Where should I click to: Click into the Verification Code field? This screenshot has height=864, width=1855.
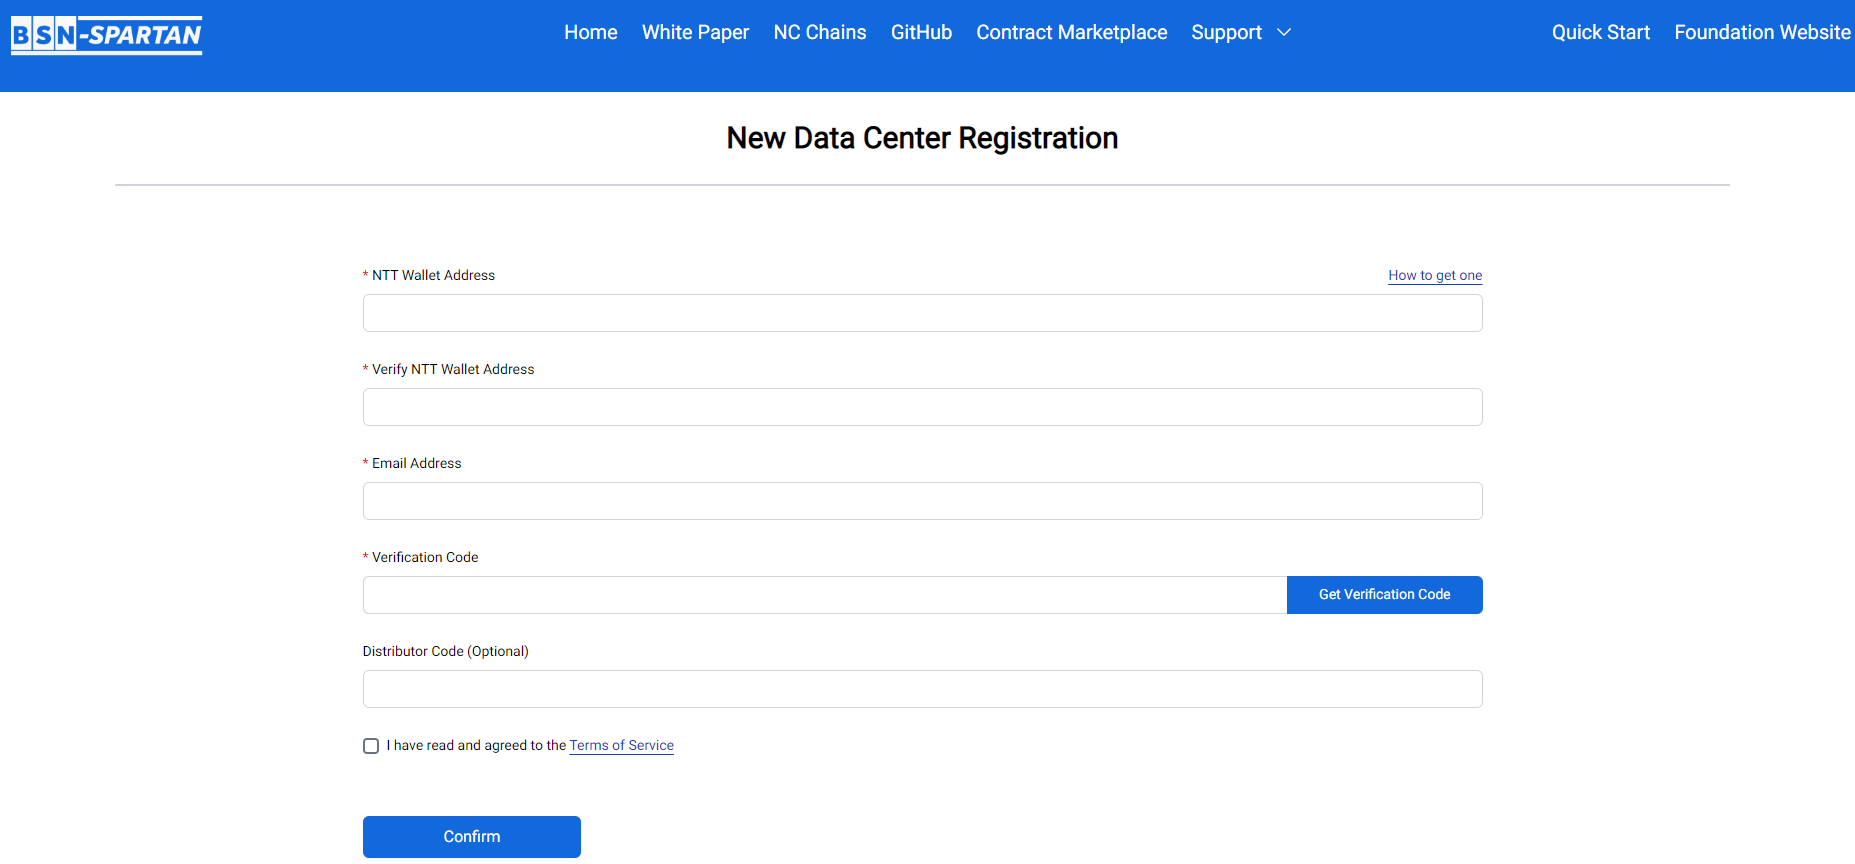[824, 595]
